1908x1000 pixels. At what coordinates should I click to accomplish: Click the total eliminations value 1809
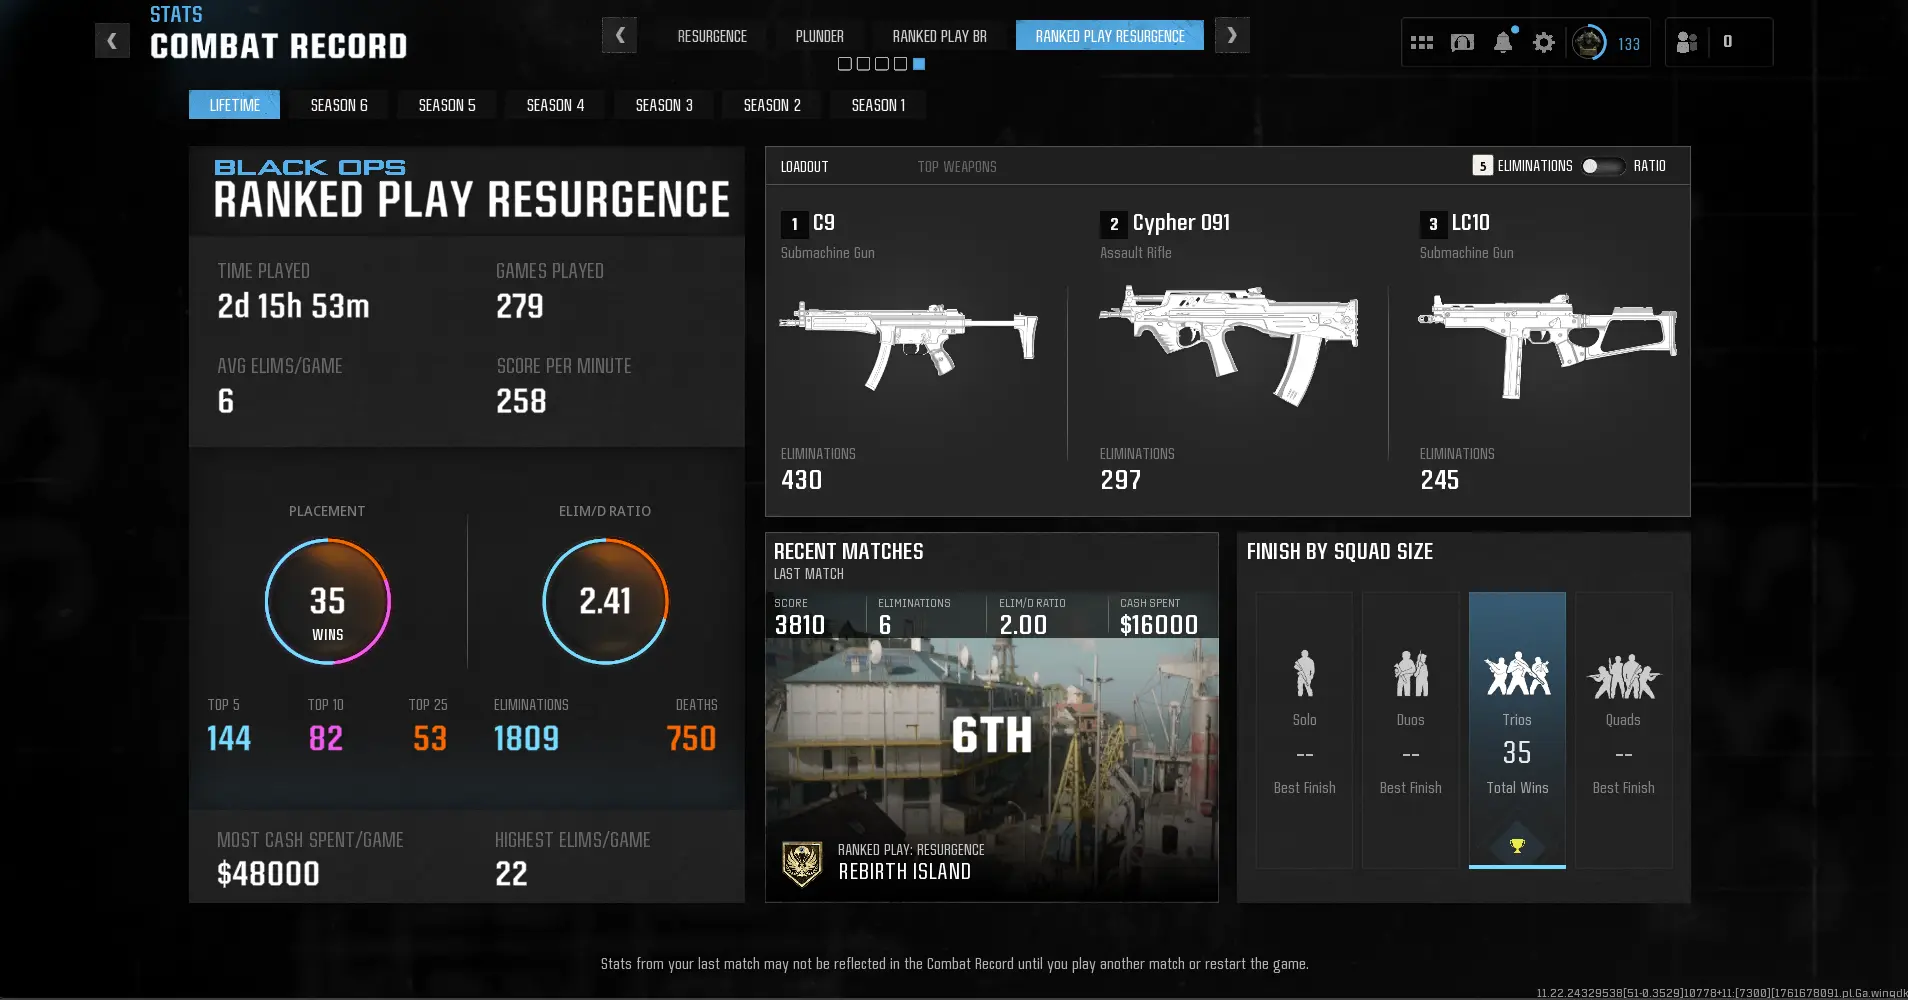[x=526, y=738]
